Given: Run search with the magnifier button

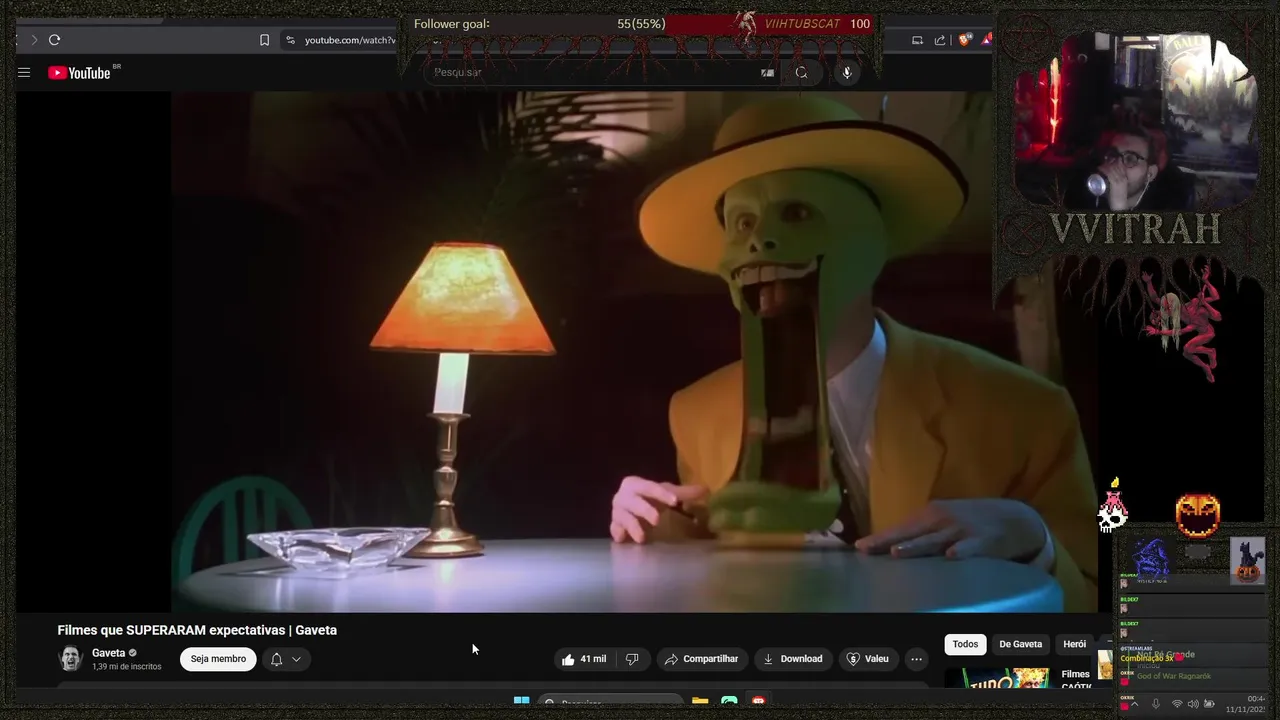Looking at the screenshot, I should (x=801, y=72).
